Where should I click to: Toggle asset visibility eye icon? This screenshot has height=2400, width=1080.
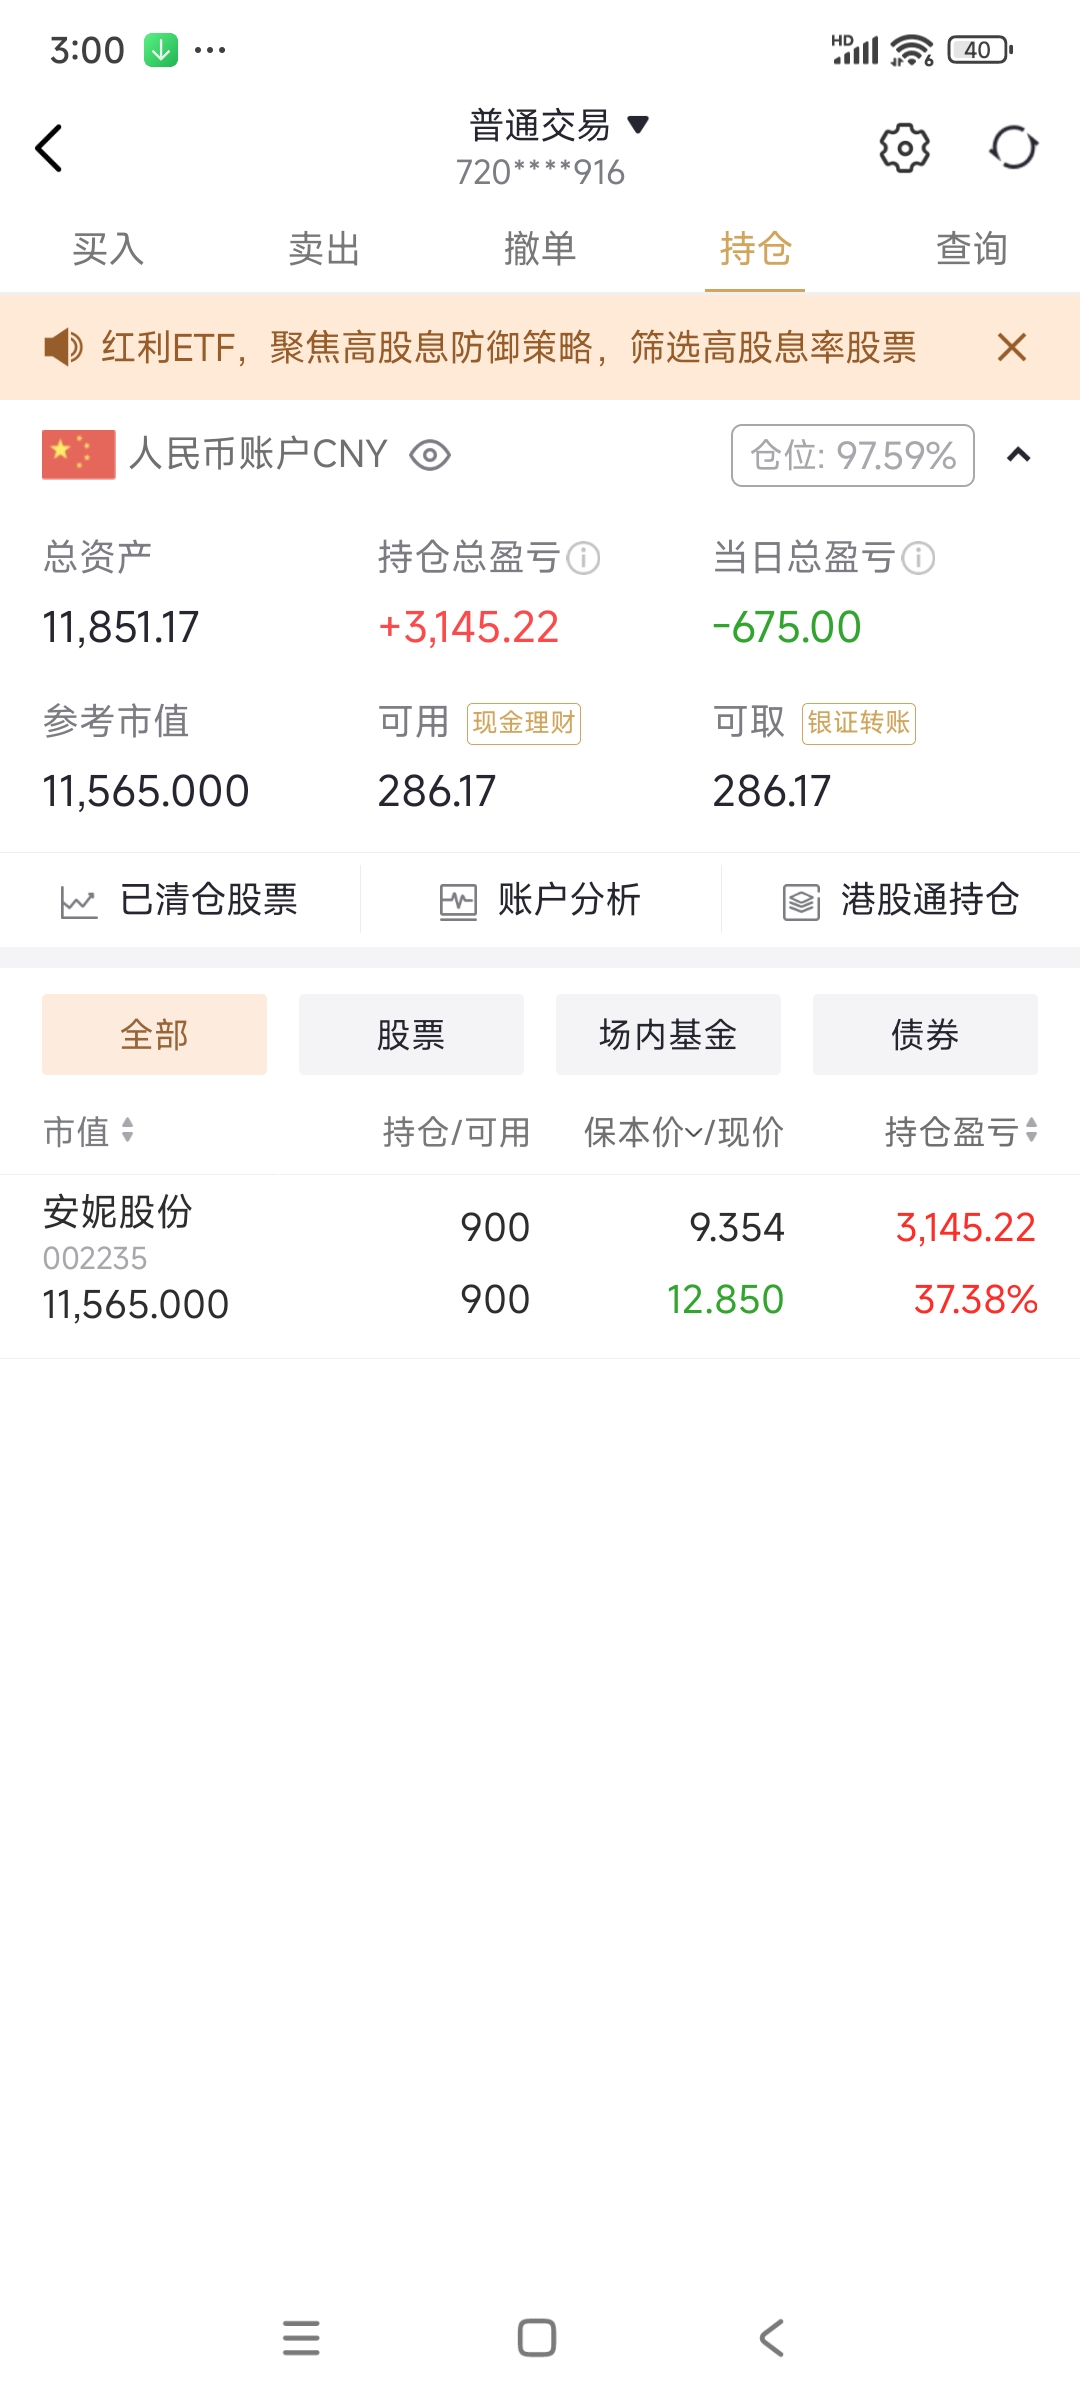tap(430, 455)
